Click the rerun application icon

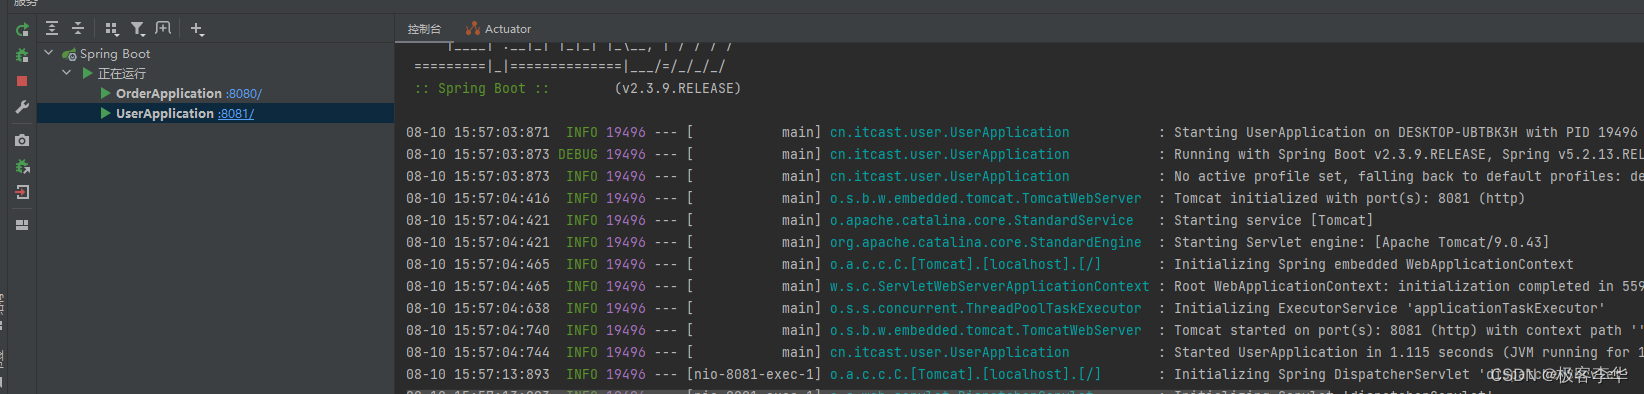(22, 30)
